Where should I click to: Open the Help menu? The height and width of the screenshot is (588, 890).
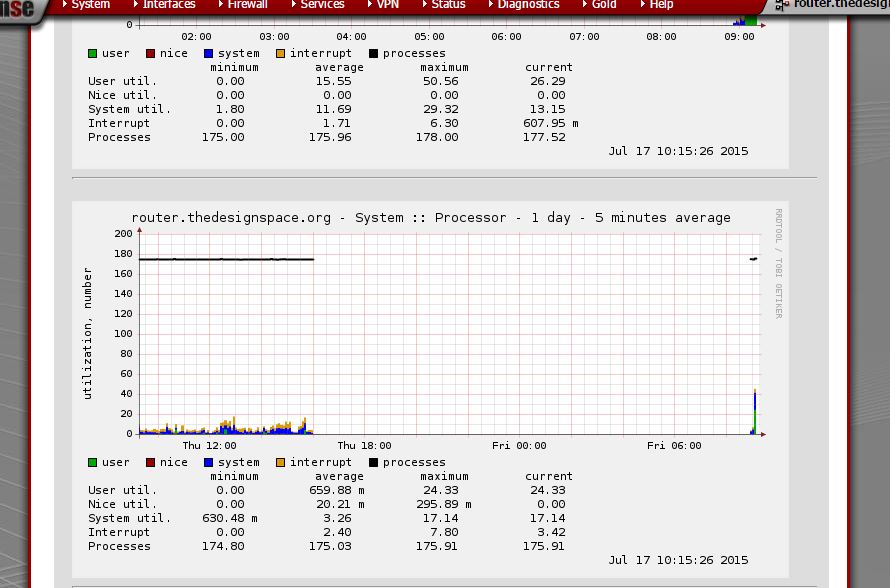(x=661, y=5)
